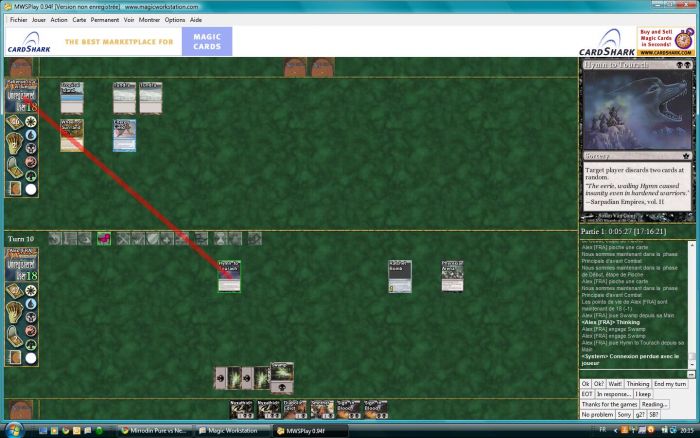
Task: Select the Diabolic Edict card in hand
Action: click(x=295, y=409)
